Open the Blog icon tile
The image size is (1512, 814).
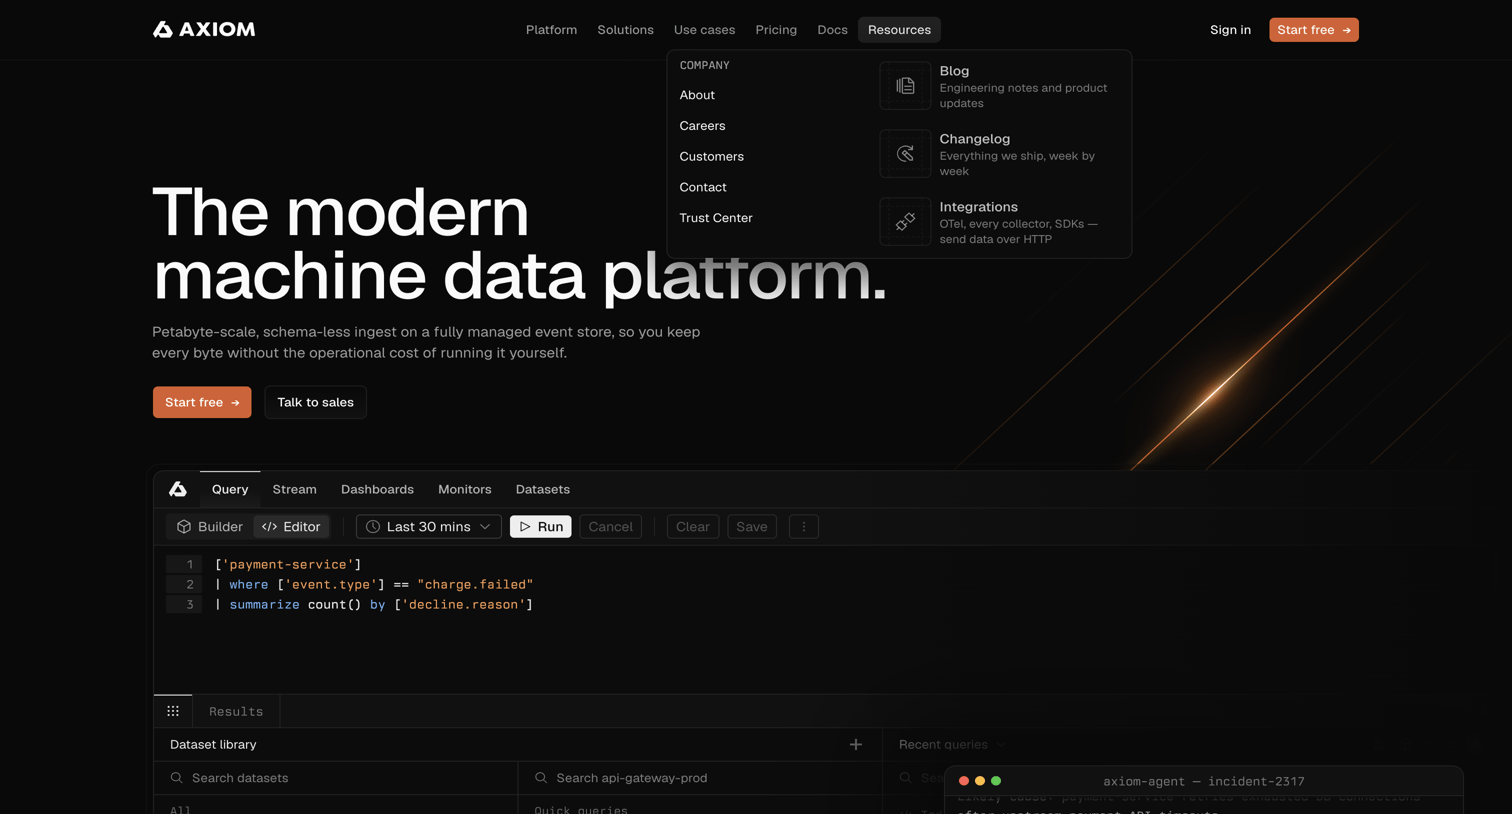pyautogui.click(x=905, y=86)
